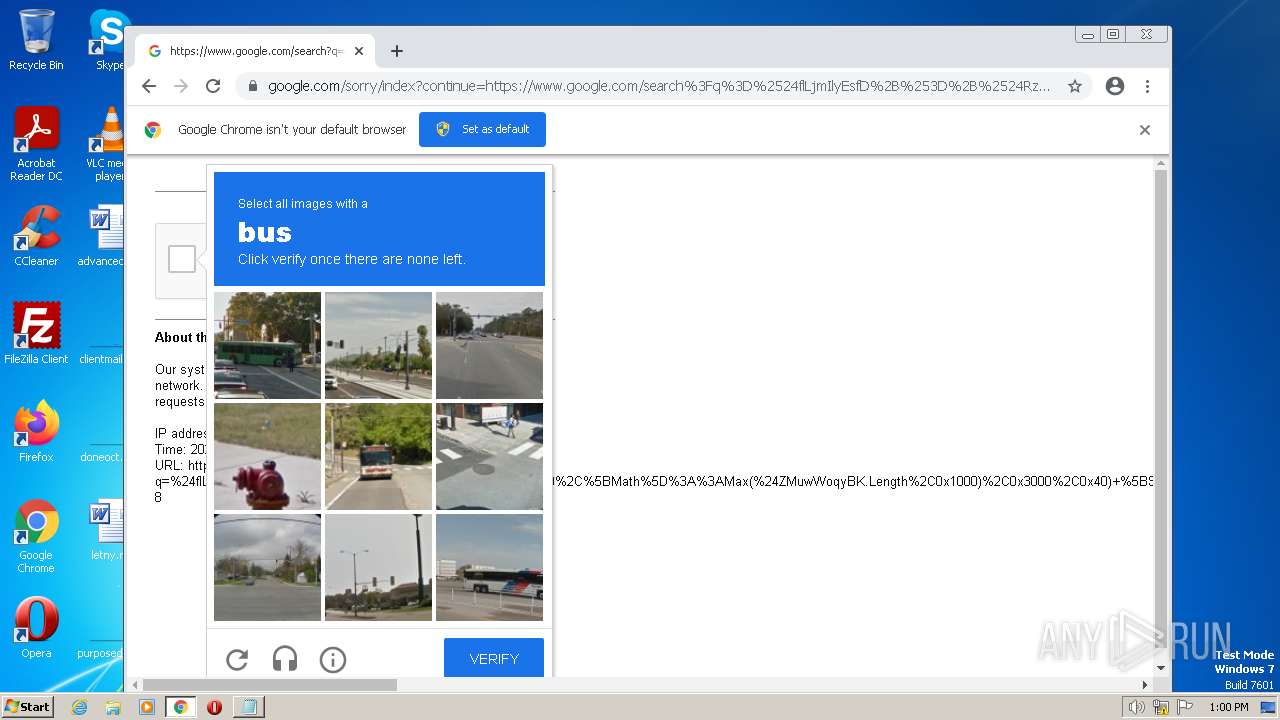Image resolution: width=1280 pixels, height=720 pixels.
Task: Select the street lamp pole image tile
Action: (x=378, y=567)
